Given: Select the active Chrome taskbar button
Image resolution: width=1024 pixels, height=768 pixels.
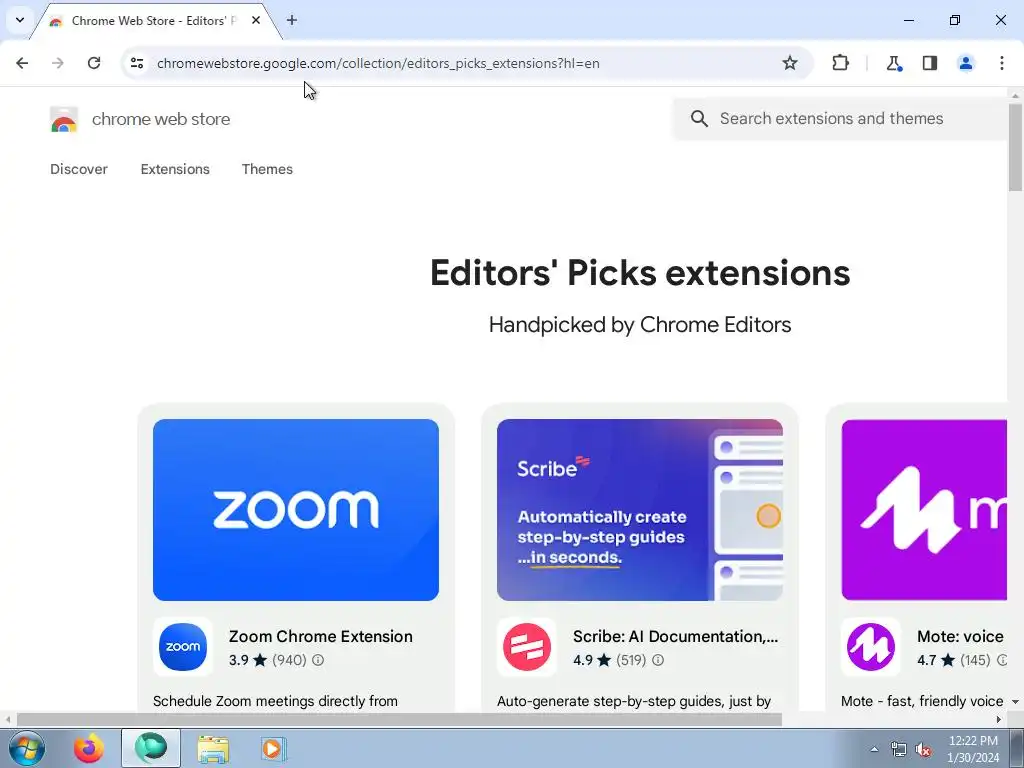Looking at the screenshot, I should (151, 748).
